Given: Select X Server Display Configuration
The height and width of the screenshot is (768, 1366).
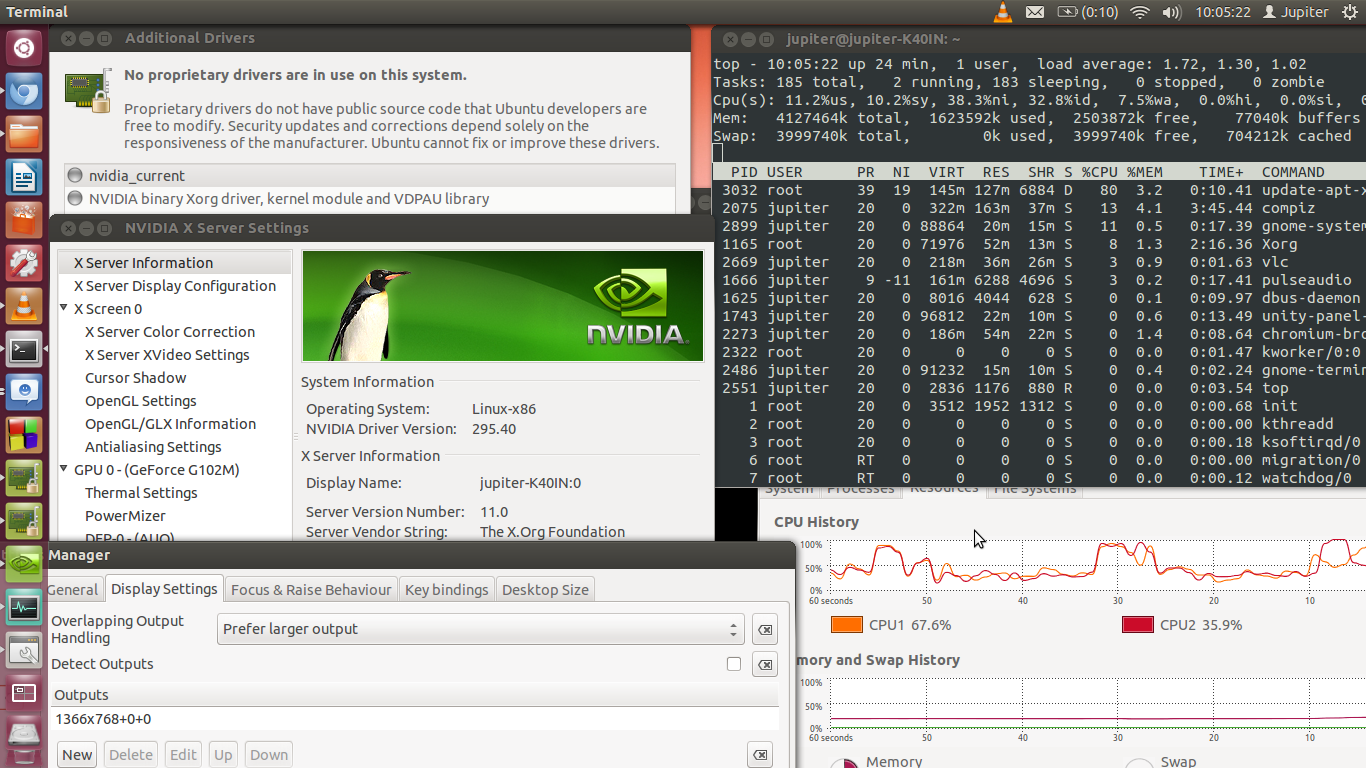Looking at the screenshot, I should (x=175, y=286).
